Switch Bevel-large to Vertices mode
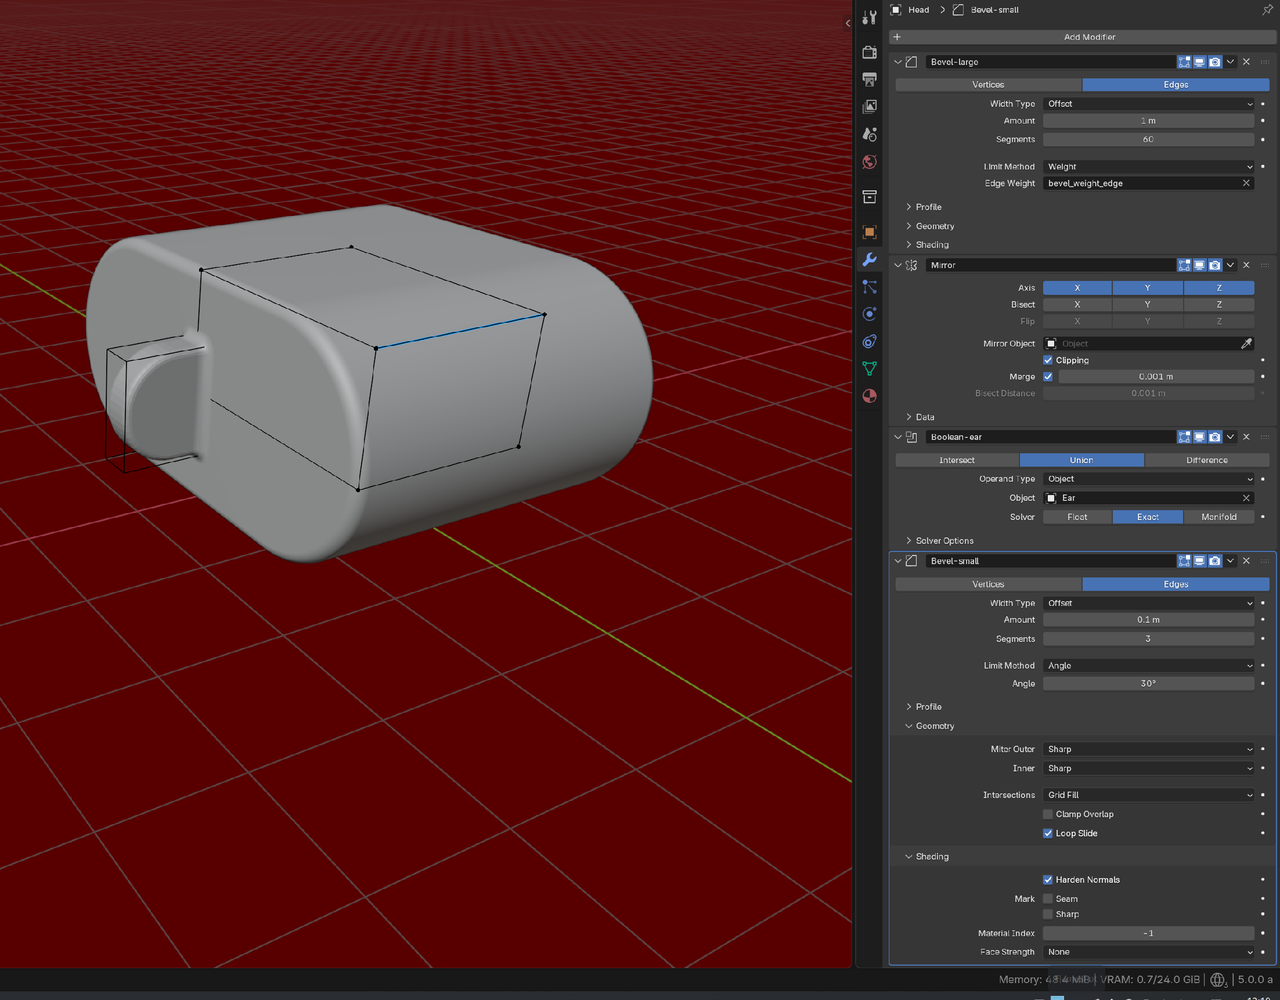 click(x=988, y=85)
